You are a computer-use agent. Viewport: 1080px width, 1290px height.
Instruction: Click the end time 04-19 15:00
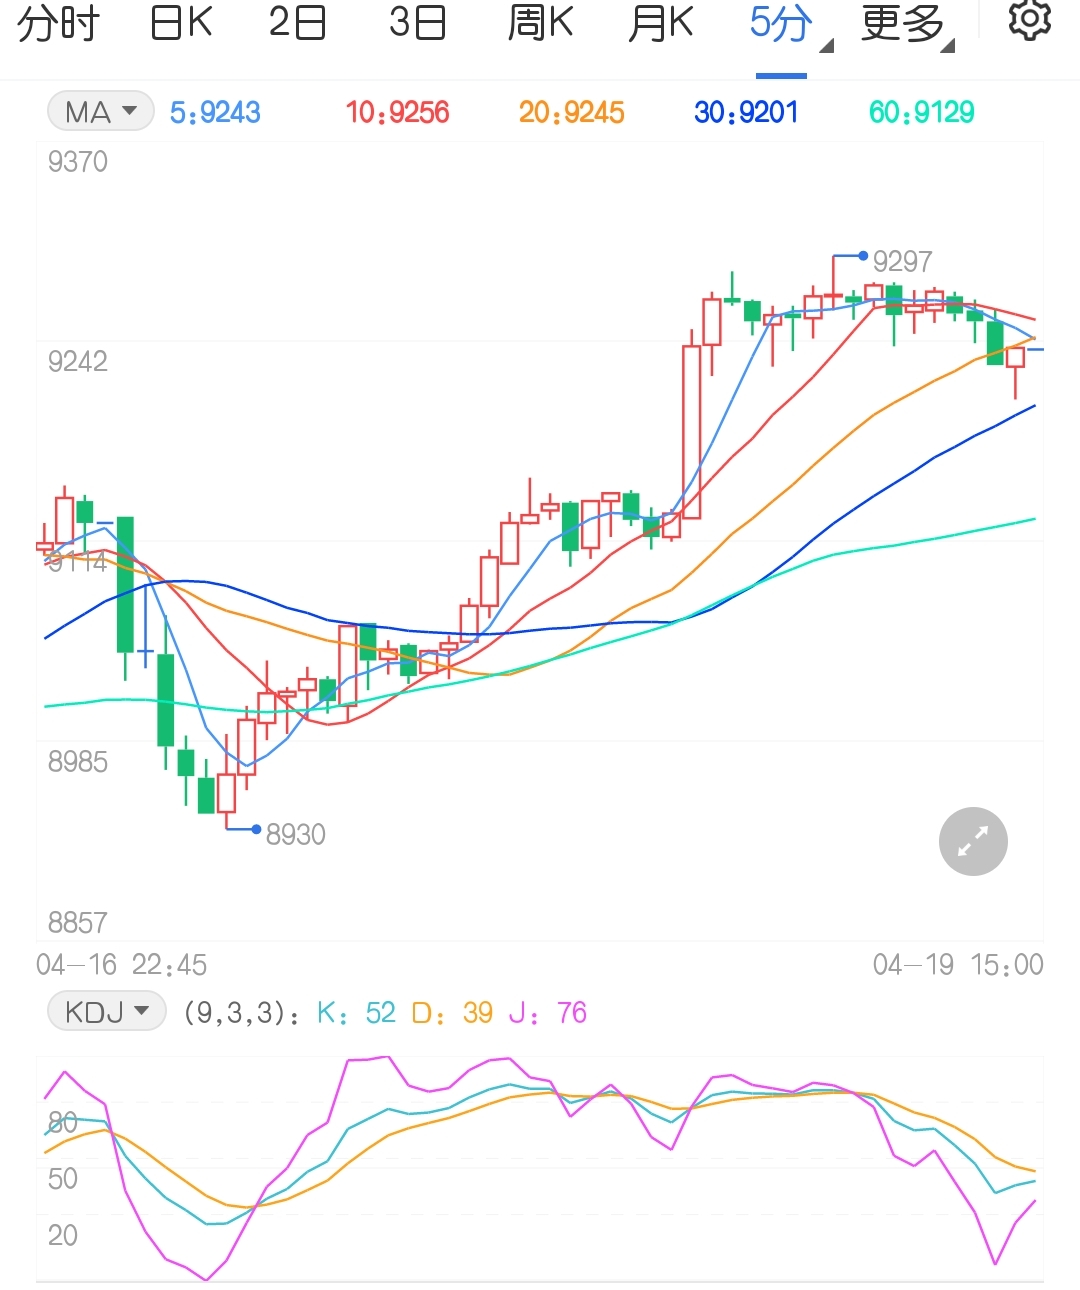tap(958, 965)
